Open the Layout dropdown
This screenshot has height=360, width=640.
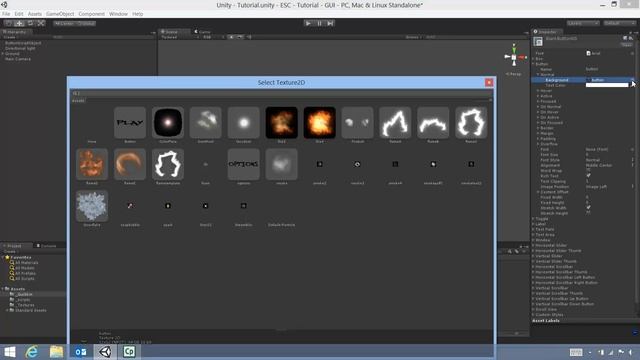(619, 23)
